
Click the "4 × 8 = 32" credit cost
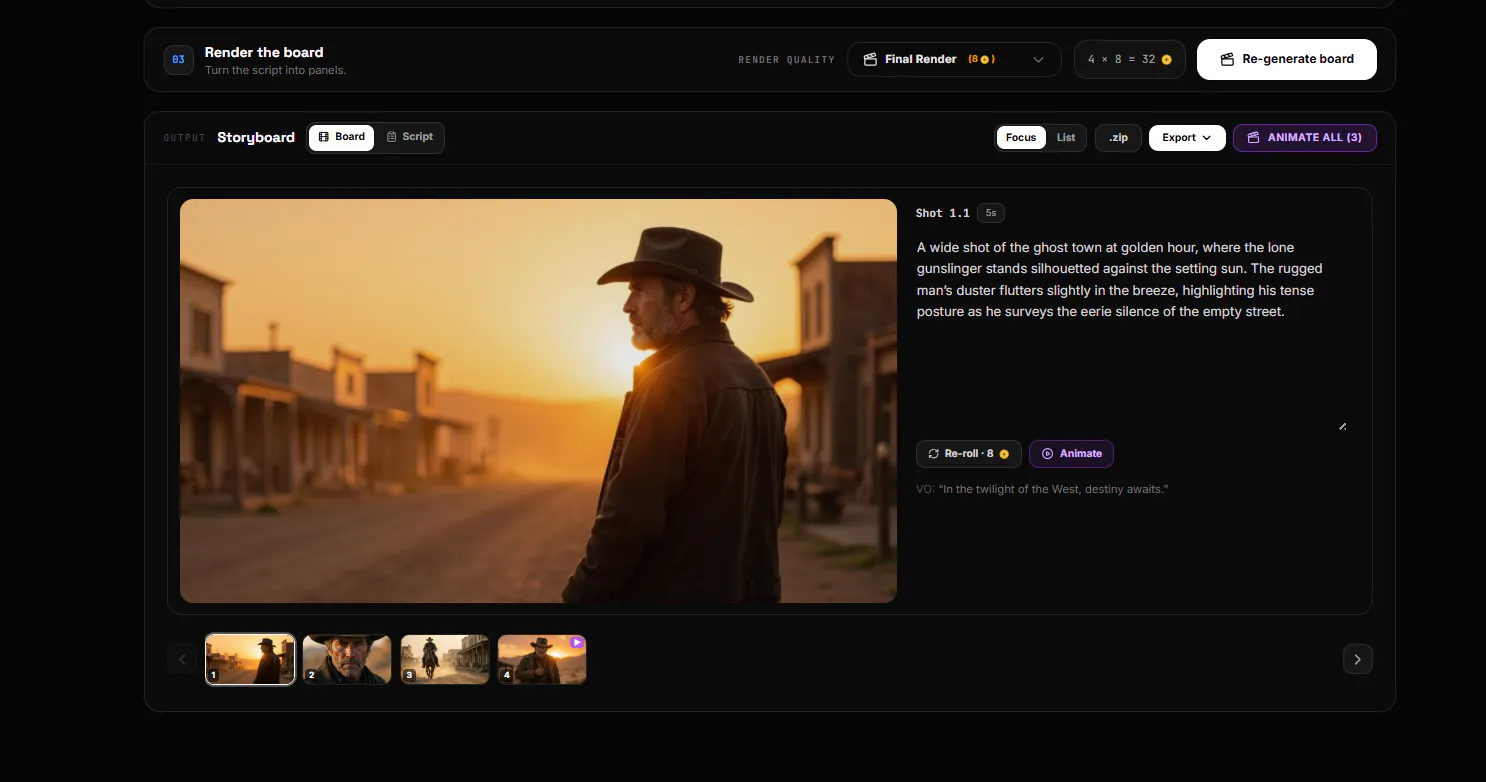(x=1130, y=59)
